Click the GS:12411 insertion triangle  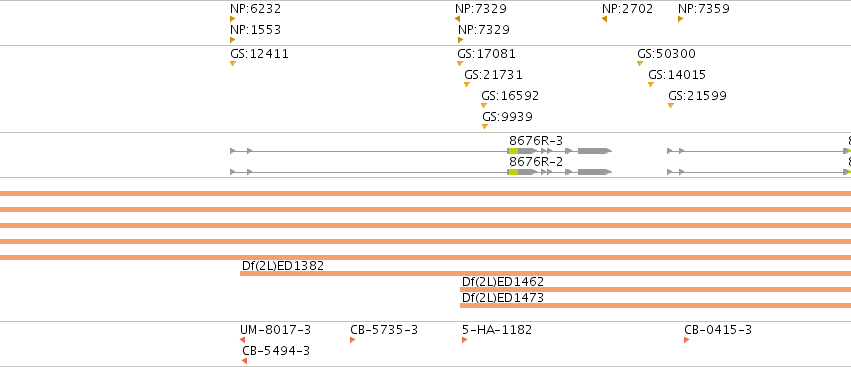233,64
